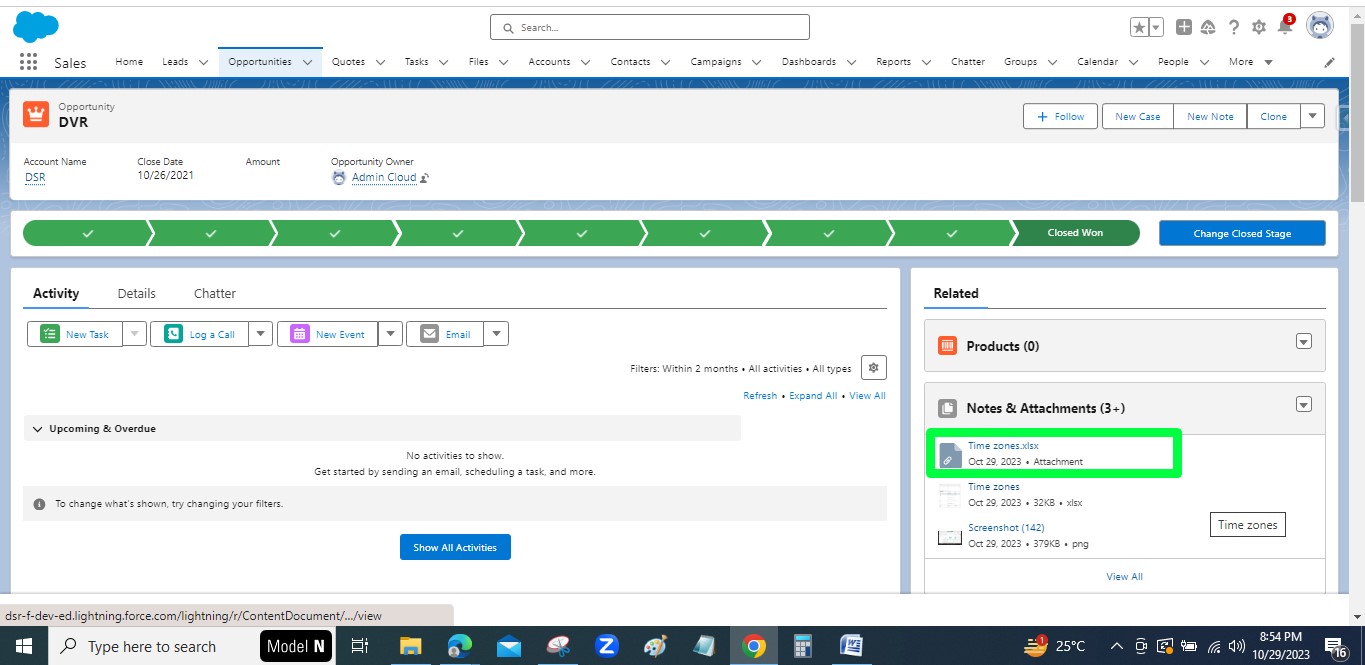
Task: Click the New Task button
Action: (75, 334)
